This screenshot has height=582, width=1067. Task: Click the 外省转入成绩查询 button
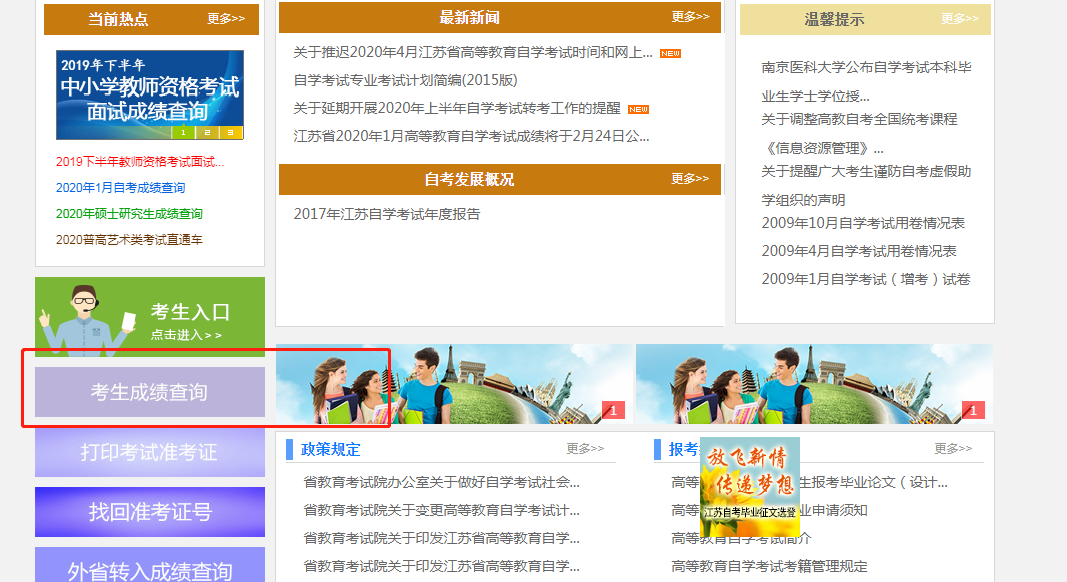coord(150,568)
